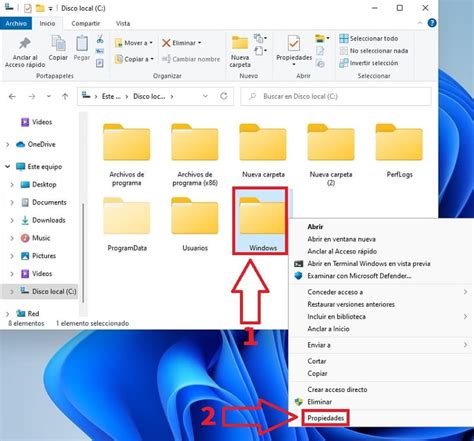Click the red X Eliminar button in ribbon
The height and width of the screenshot is (441, 474).
click(182, 43)
